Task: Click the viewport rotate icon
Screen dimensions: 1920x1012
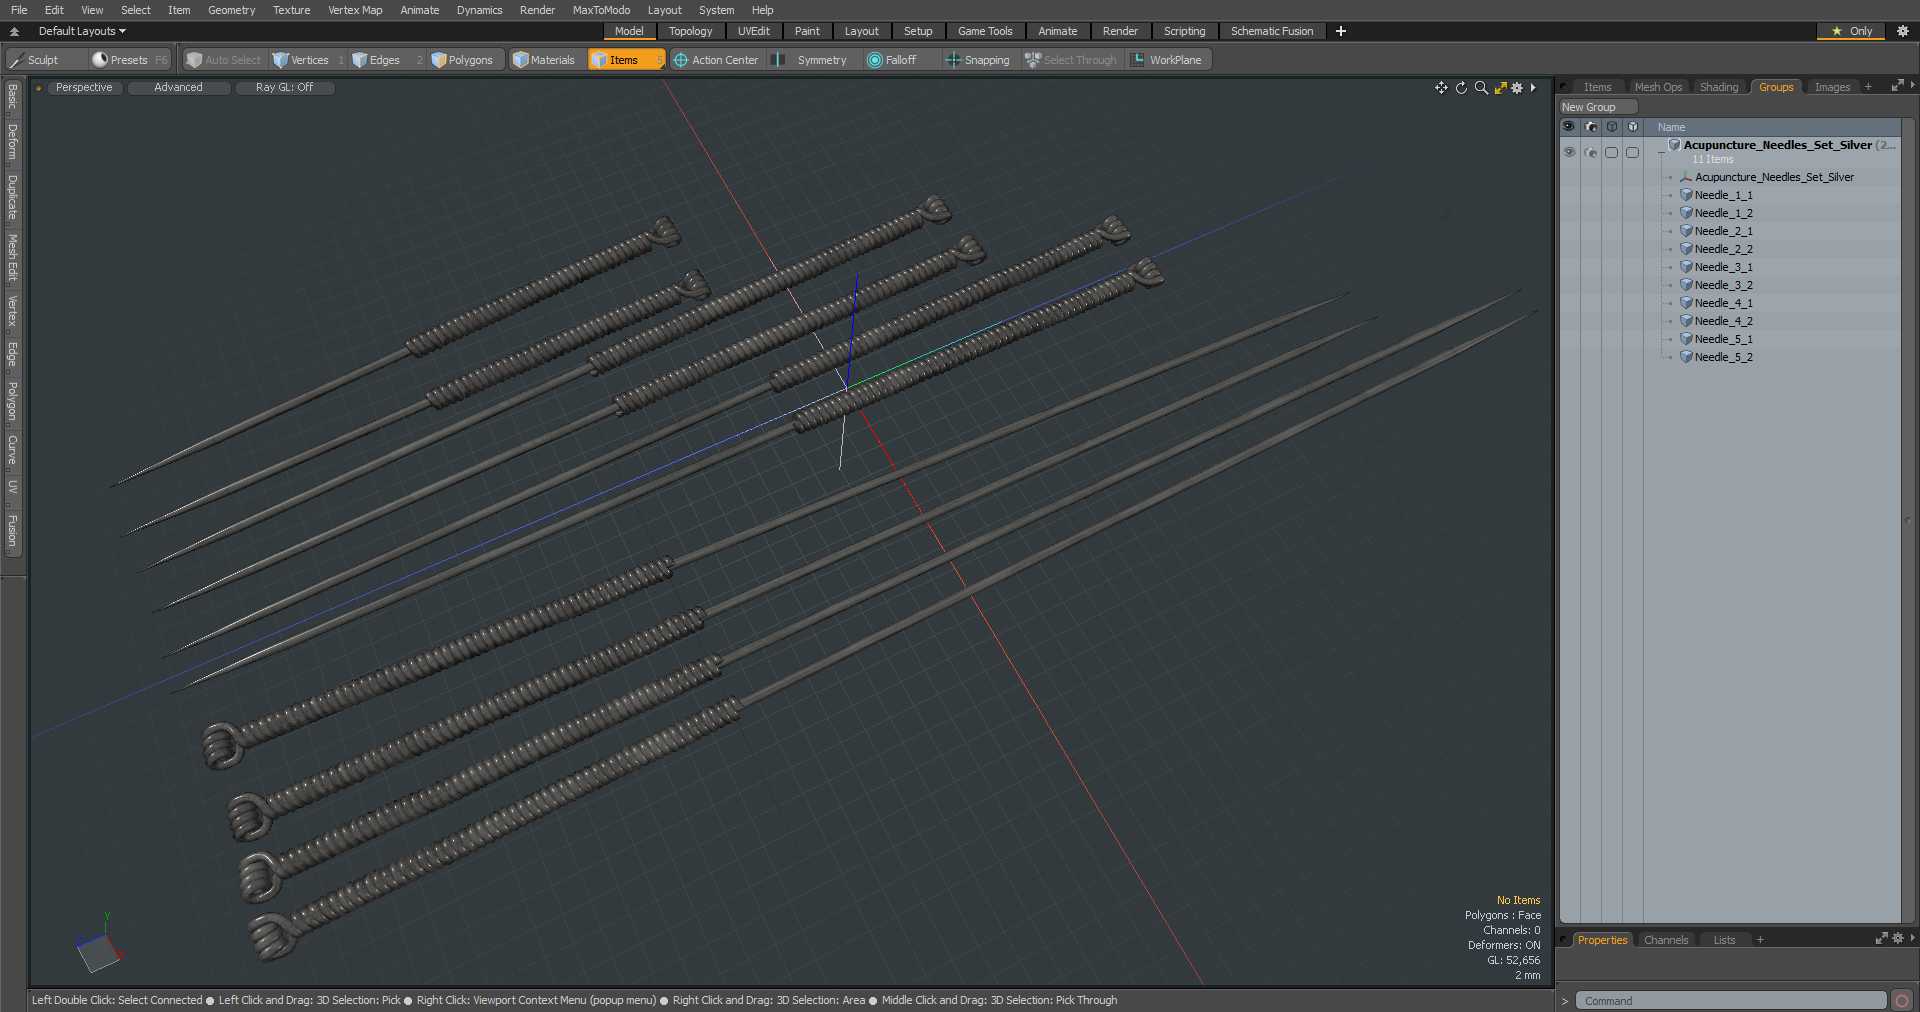Action: [1461, 88]
